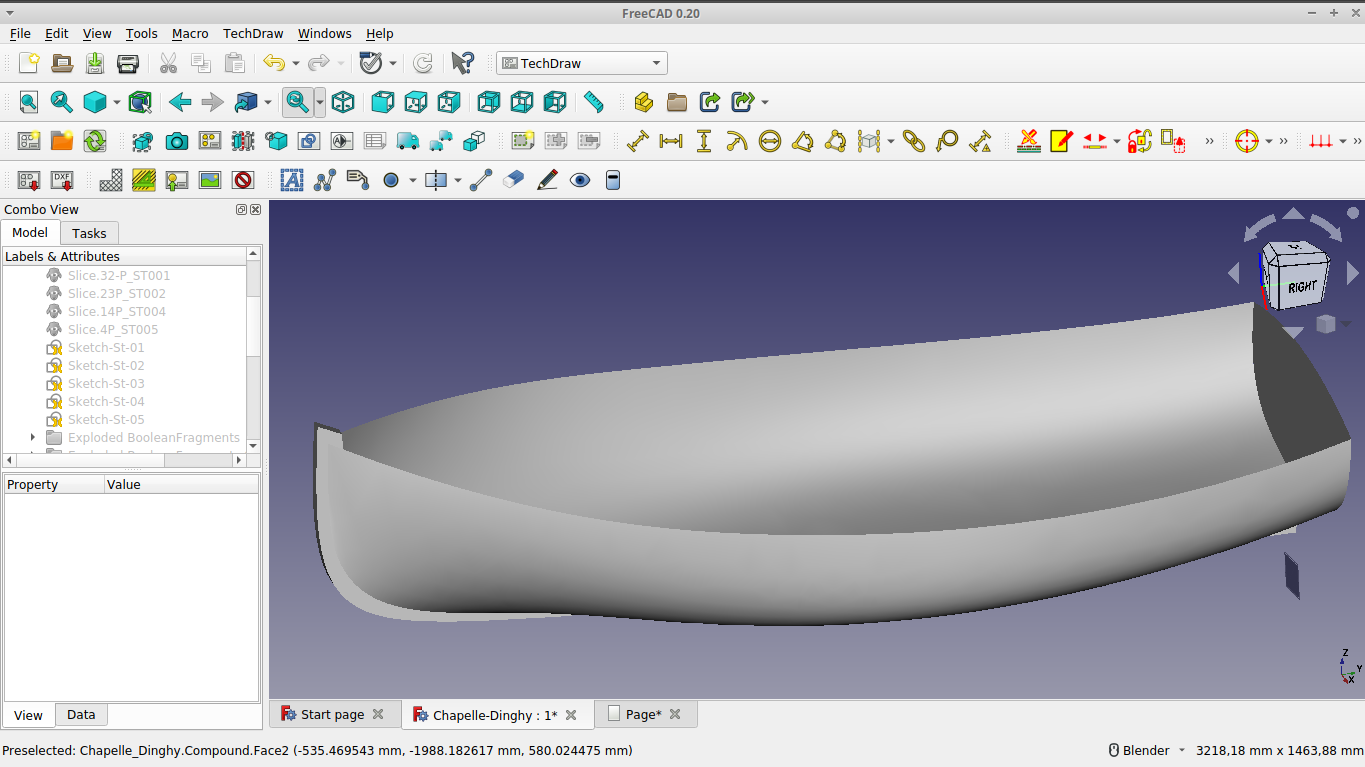This screenshot has width=1365, height=767.
Task: Open the Macro menu
Action: pos(190,33)
